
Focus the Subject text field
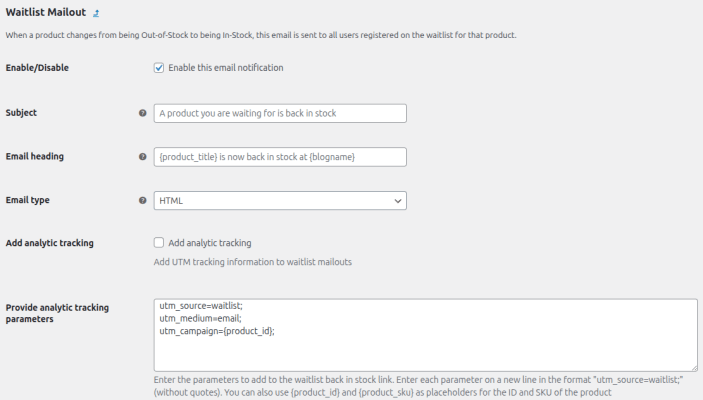click(x=280, y=113)
